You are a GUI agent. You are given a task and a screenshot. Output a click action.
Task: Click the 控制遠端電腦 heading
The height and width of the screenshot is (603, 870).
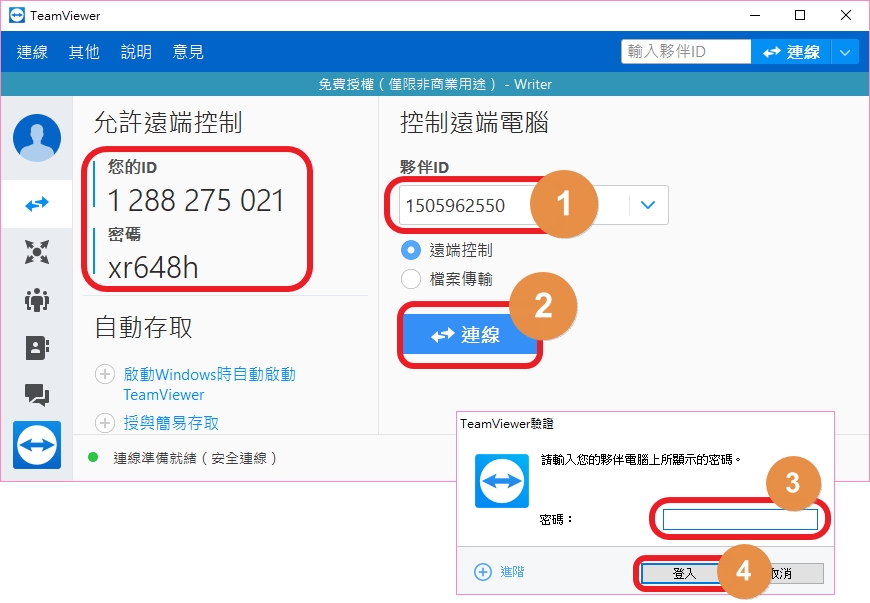click(474, 122)
